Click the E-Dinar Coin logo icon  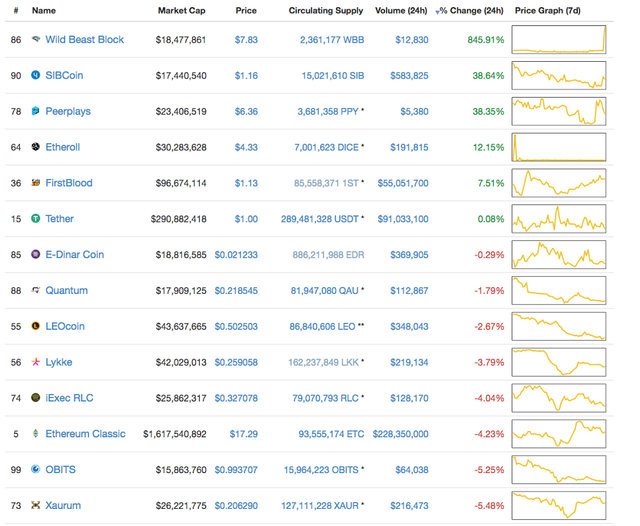(36, 254)
